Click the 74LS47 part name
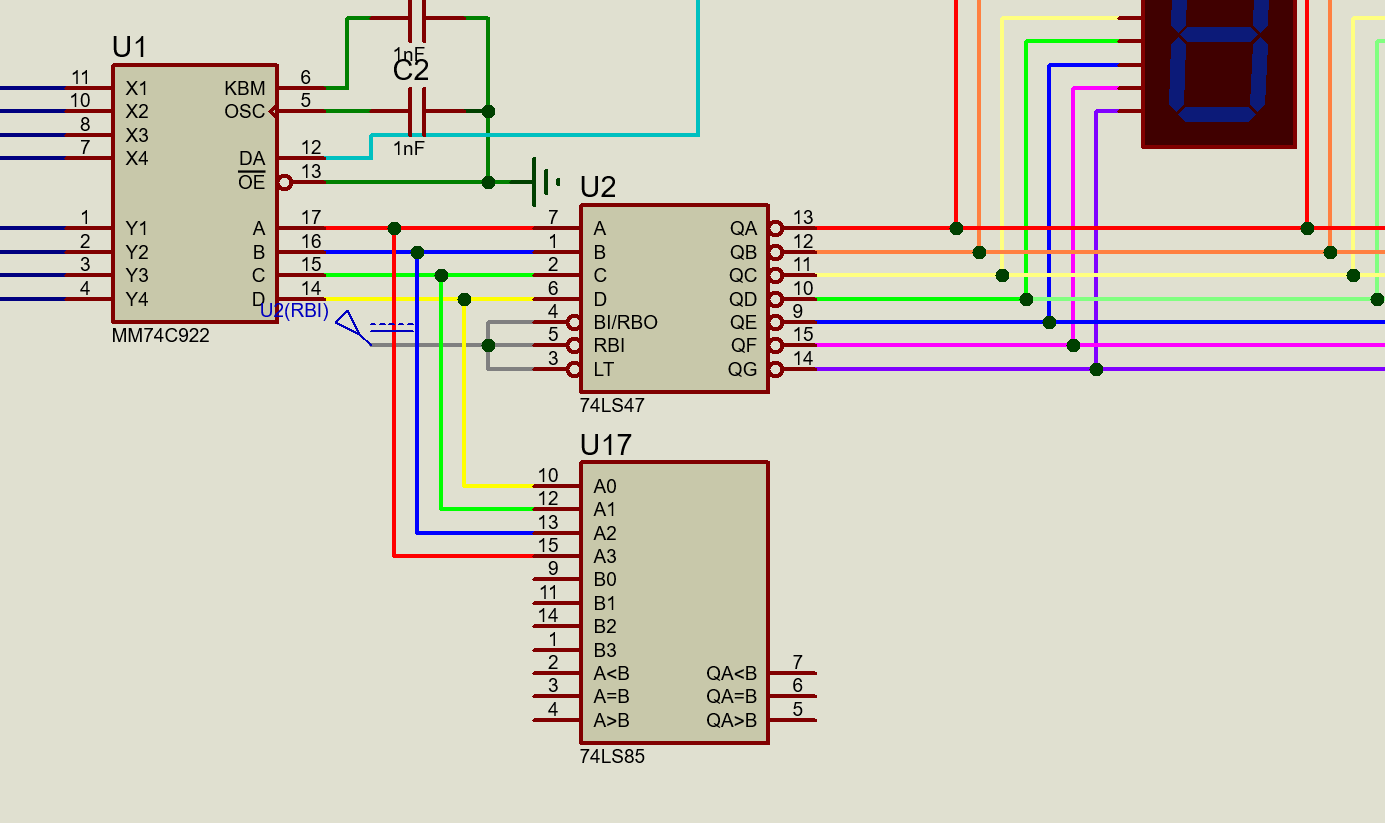Screen dimensions: 1385x823 [x=612, y=406]
